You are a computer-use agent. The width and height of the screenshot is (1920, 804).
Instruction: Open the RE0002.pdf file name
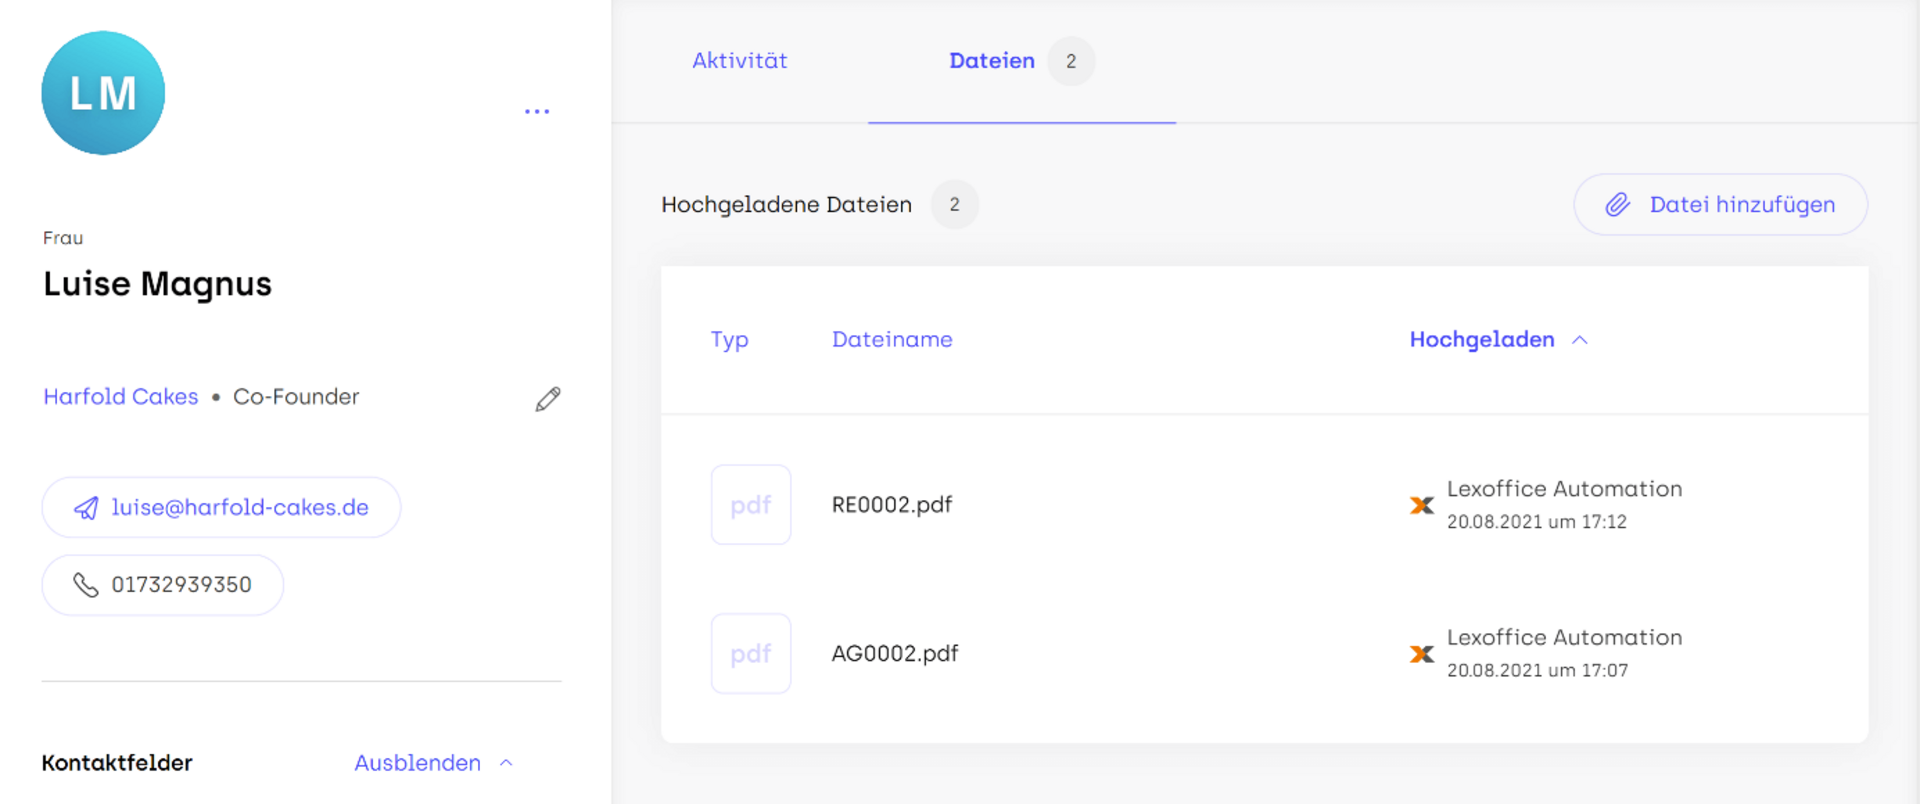pyautogui.click(x=892, y=505)
